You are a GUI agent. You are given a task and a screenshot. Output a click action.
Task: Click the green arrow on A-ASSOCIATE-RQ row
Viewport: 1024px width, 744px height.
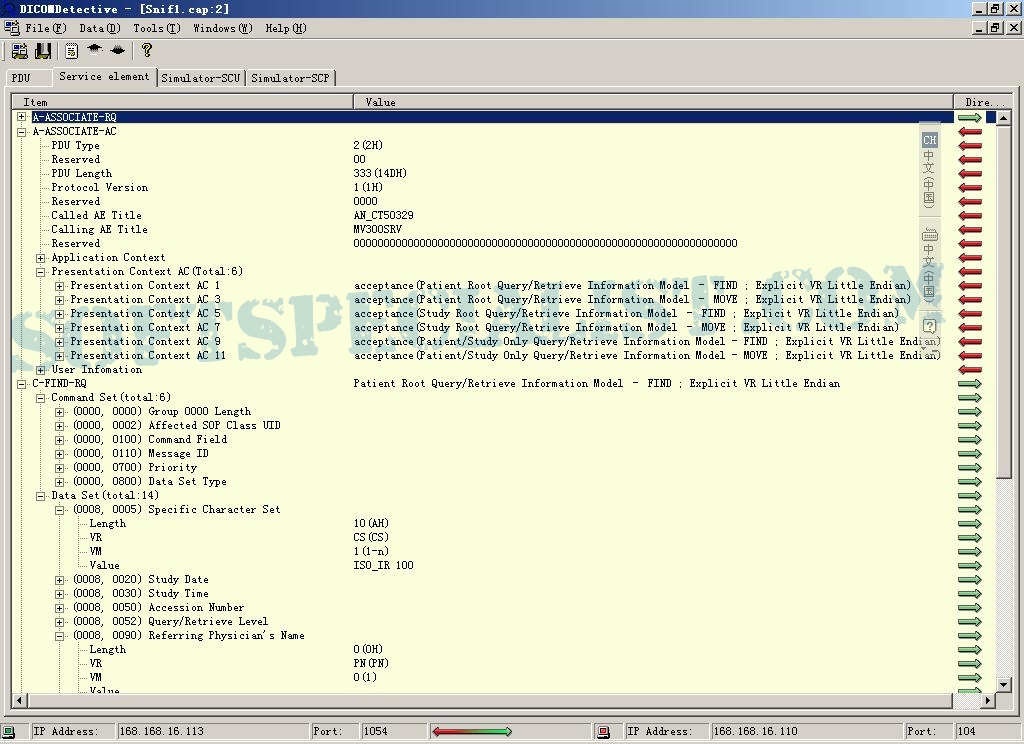point(969,117)
